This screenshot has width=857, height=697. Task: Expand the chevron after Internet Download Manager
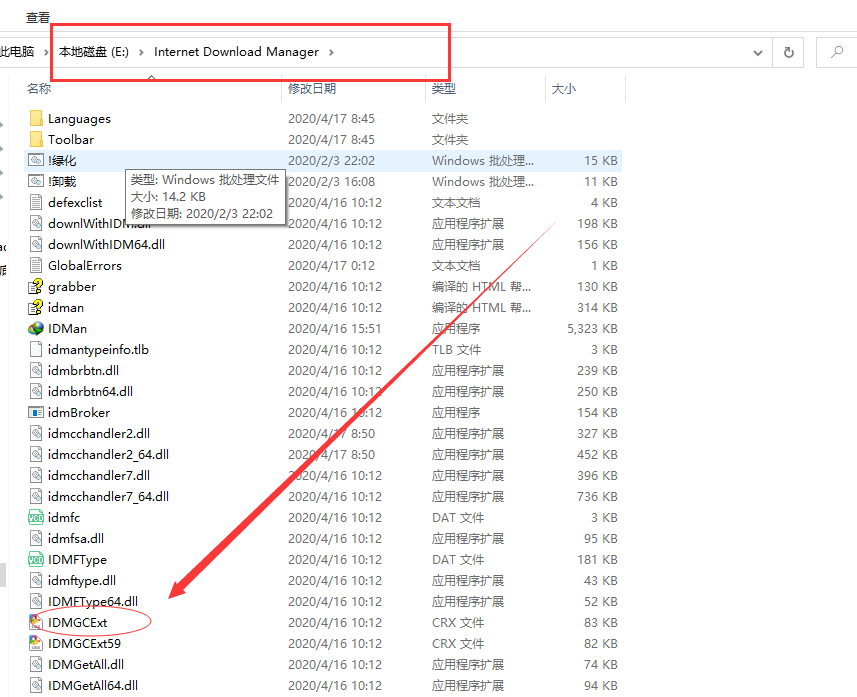(331, 52)
